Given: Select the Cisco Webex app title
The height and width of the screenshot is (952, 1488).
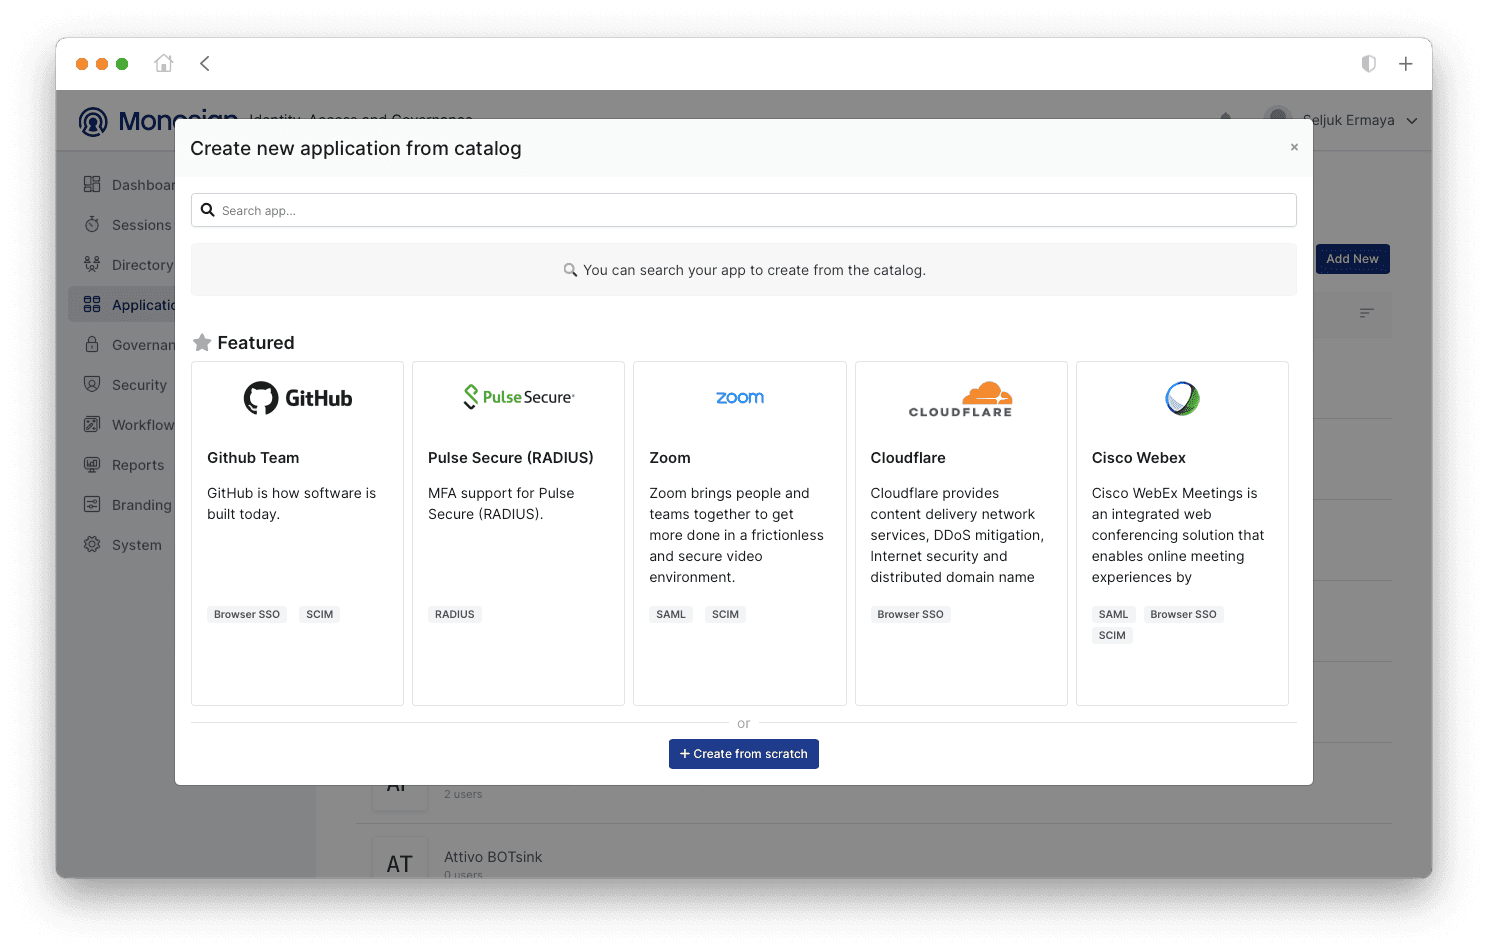Looking at the screenshot, I should (x=1139, y=458).
